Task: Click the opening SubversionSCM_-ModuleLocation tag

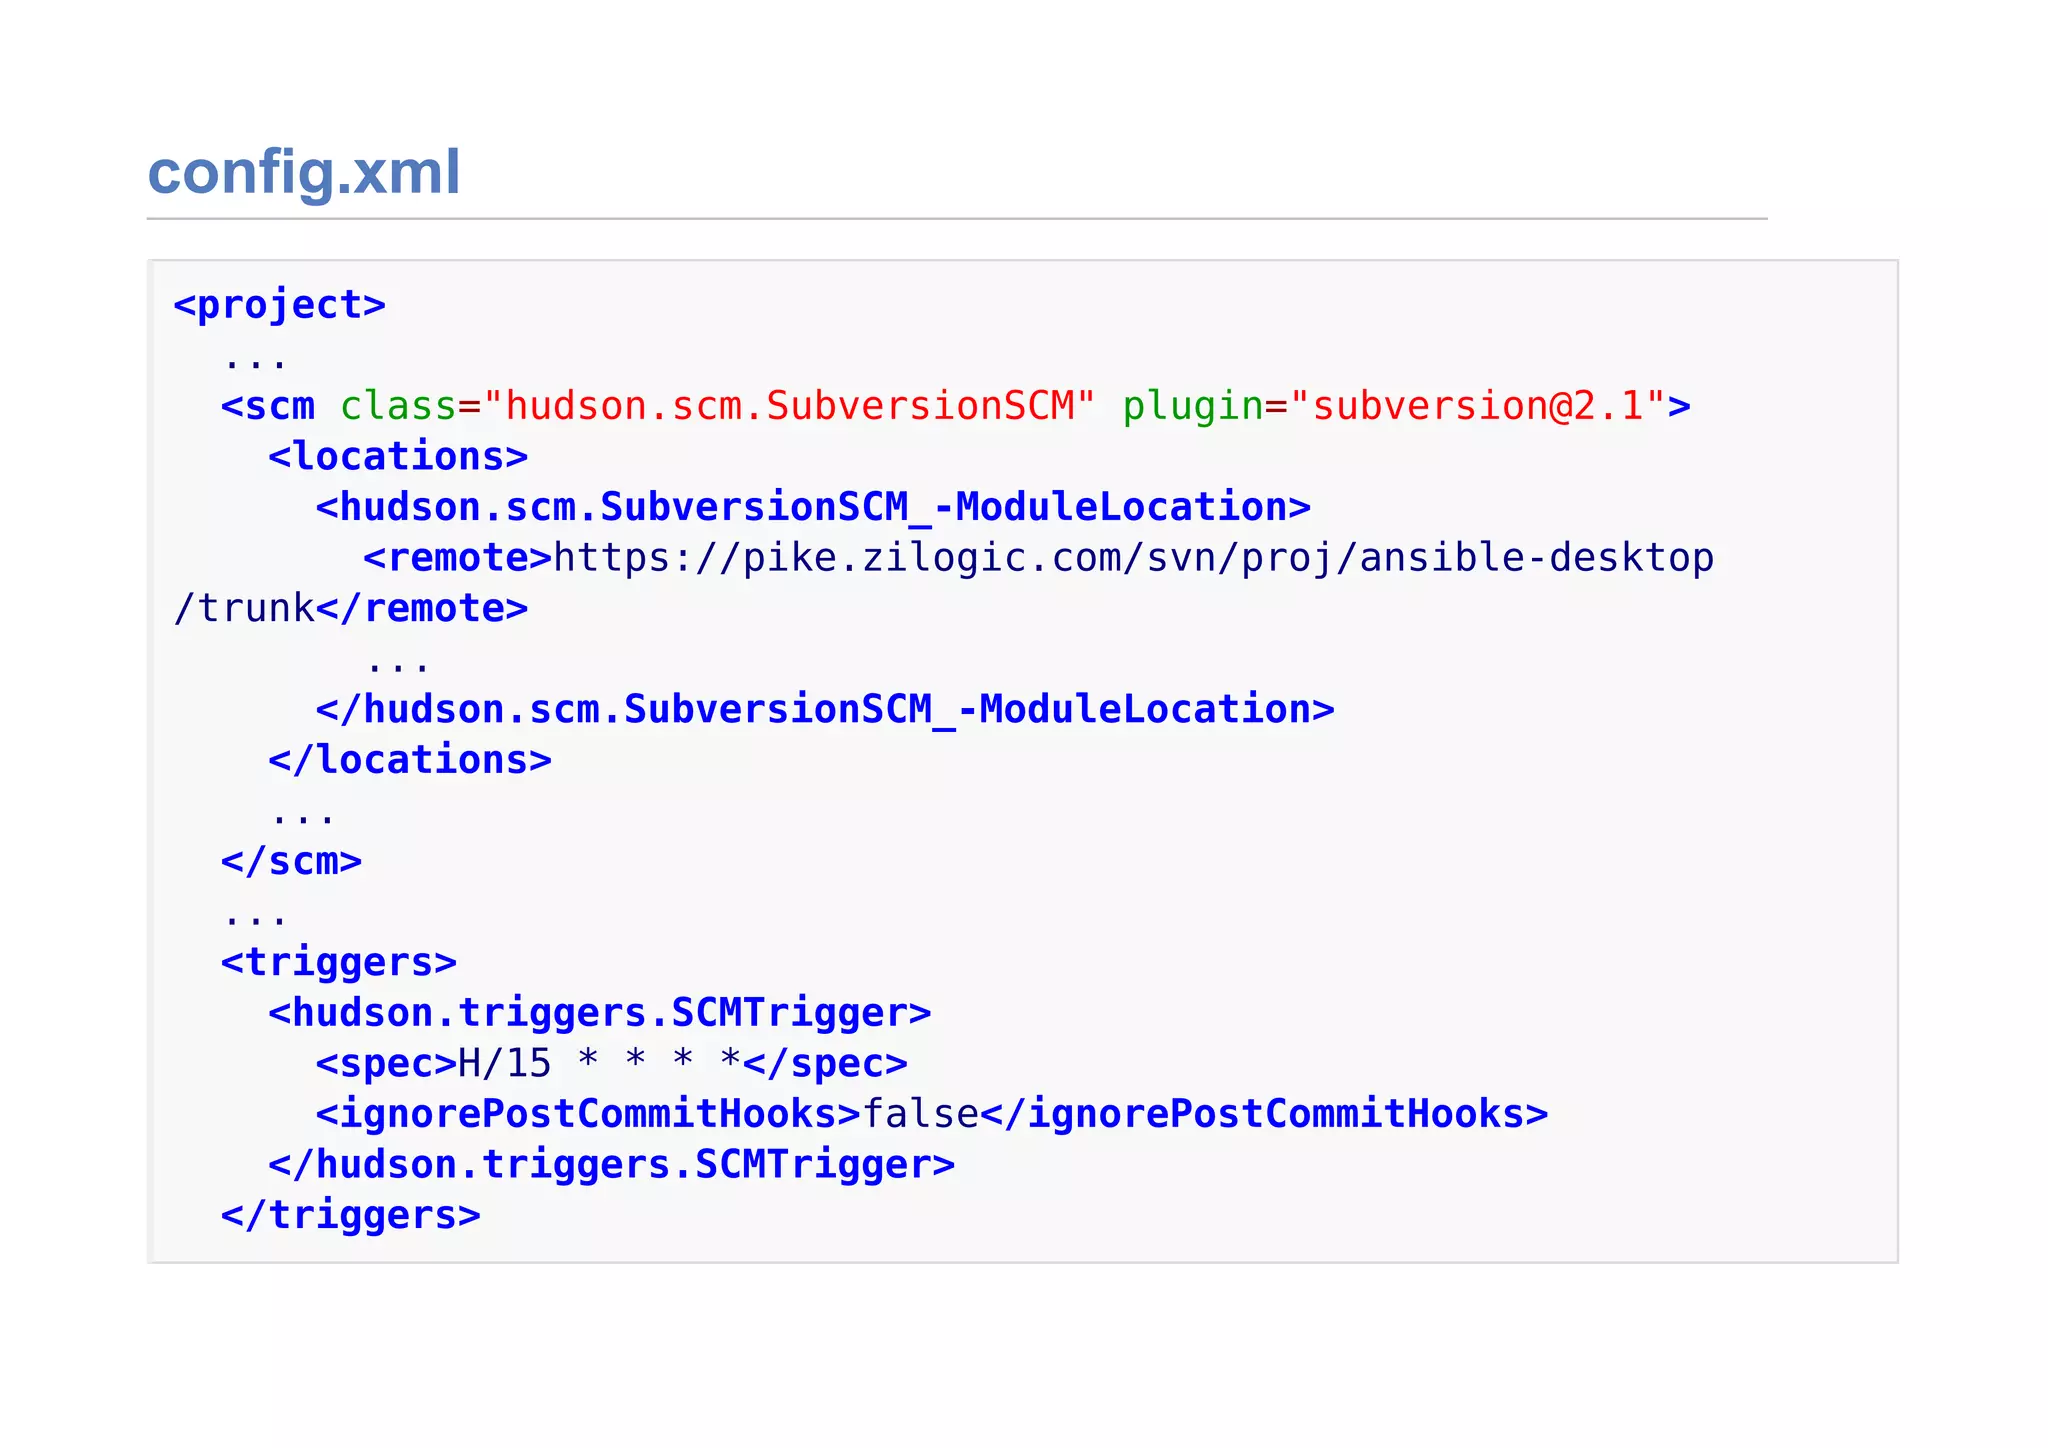Action: pos(813,507)
